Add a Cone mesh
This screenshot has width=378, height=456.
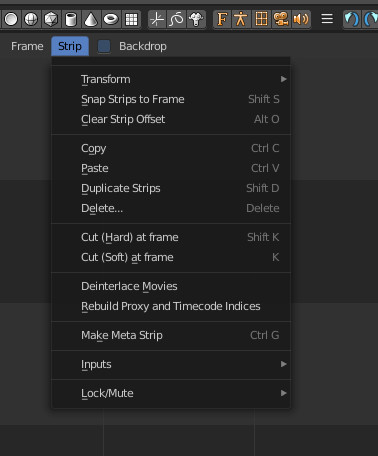[x=91, y=19]
